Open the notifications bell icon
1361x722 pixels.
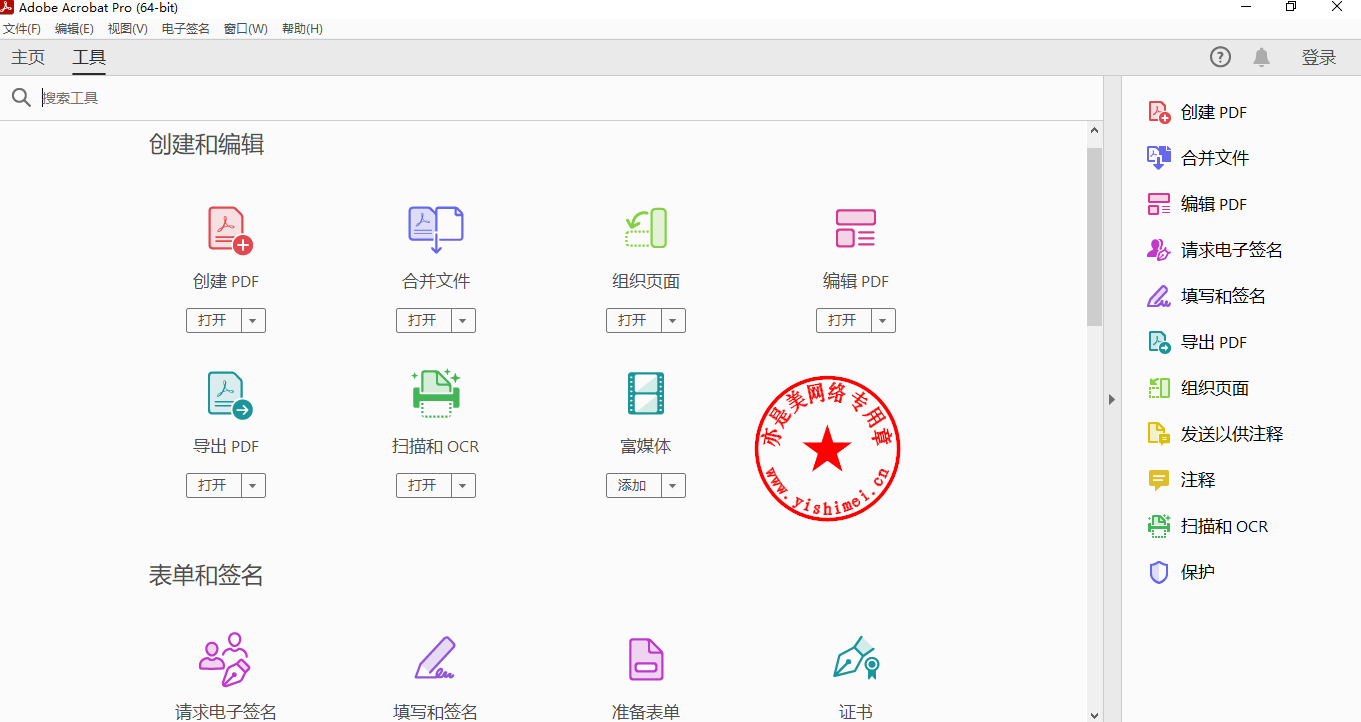point(1262,57)
